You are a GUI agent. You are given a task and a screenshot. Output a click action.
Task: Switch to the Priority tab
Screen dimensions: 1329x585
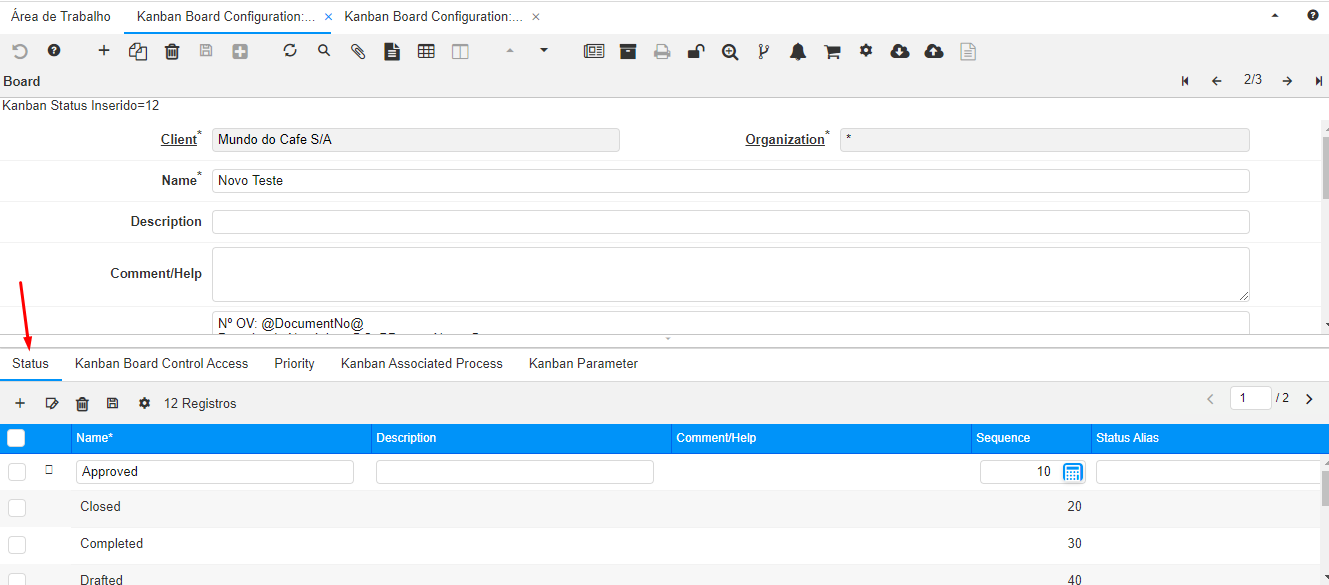click(x=294, y=364)
